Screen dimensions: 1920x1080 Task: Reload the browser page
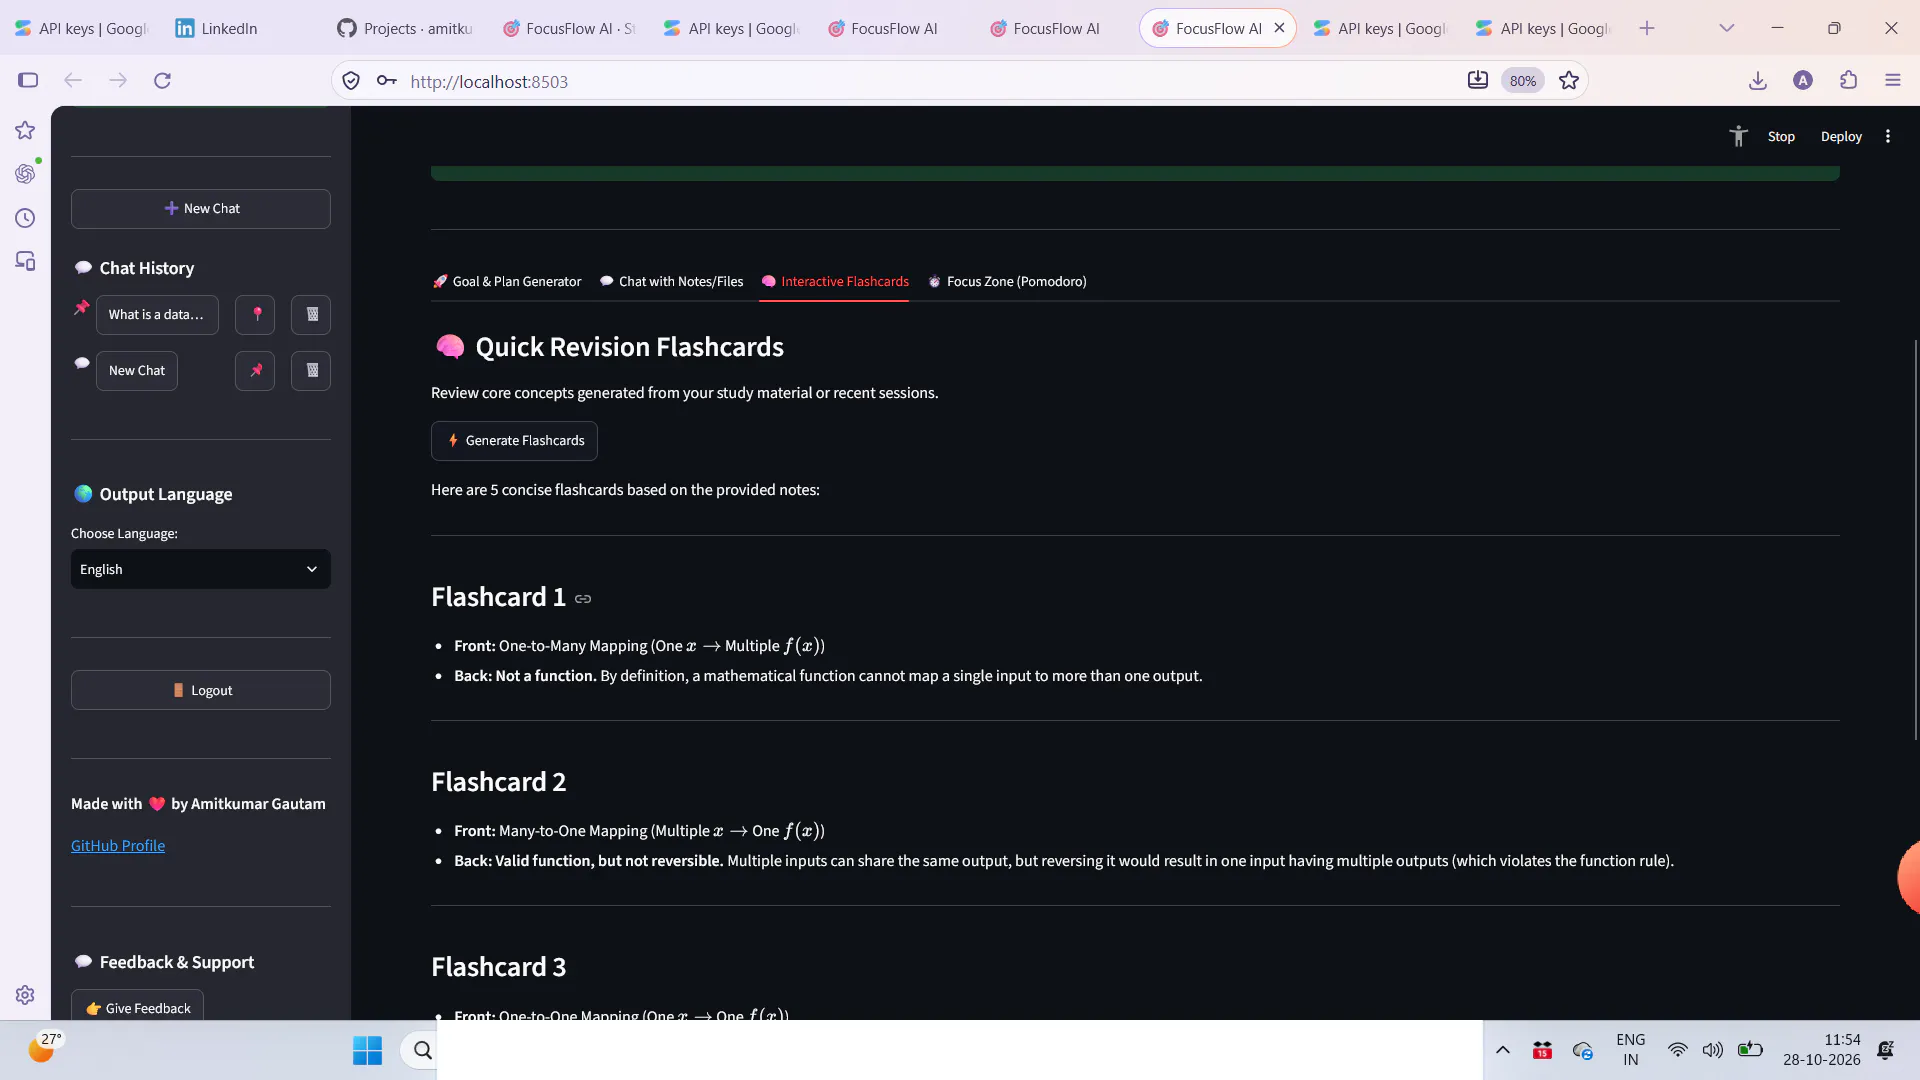point(162,80)
